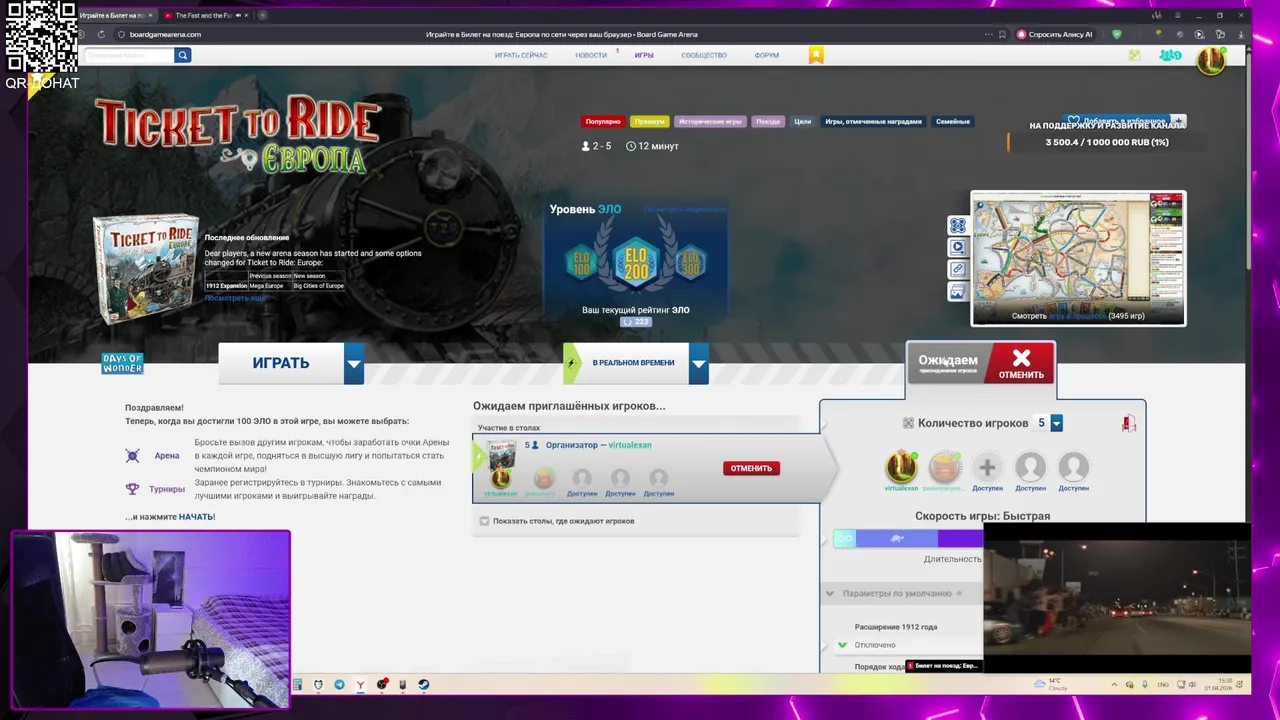The height and width of the screenshot is (720, 1280).
Task: Click the Игры, отмеченные наградами tag
Action: click(873, 121)
